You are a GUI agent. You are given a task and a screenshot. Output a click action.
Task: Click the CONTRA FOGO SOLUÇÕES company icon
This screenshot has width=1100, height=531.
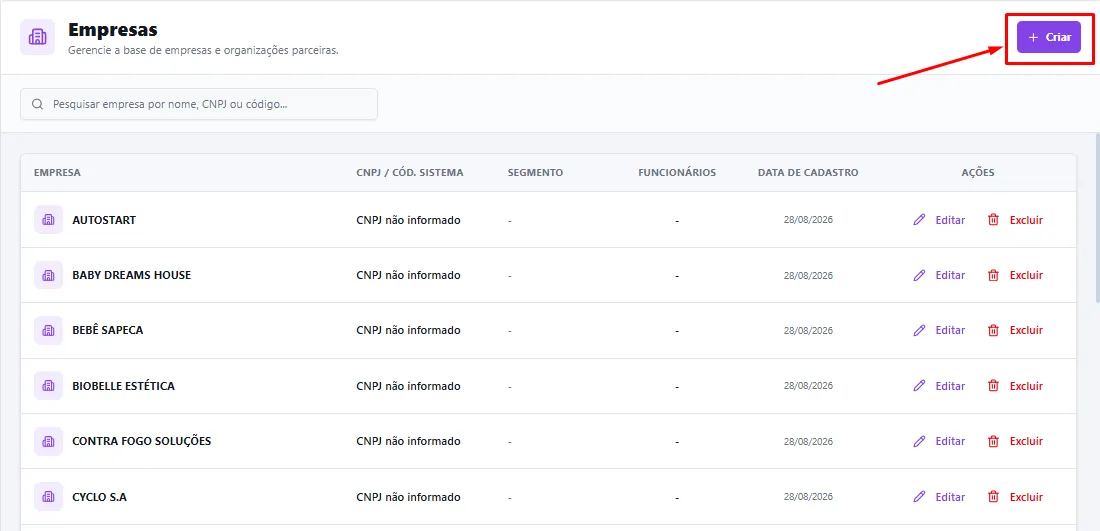[48, 441]
